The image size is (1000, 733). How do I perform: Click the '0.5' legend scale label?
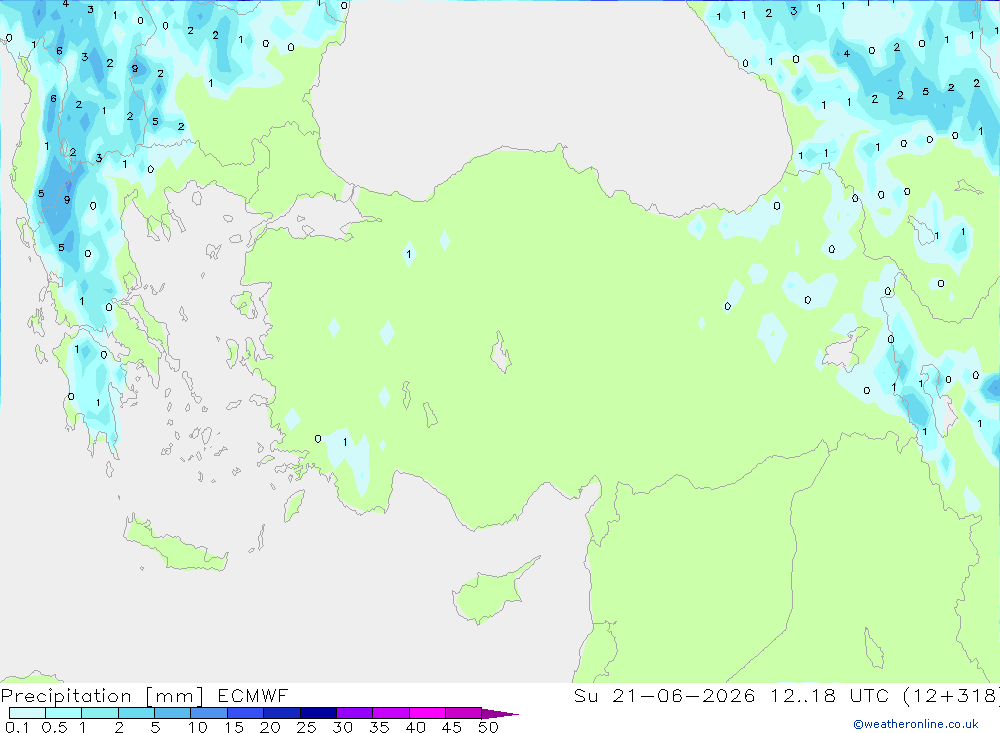(54, 727)
